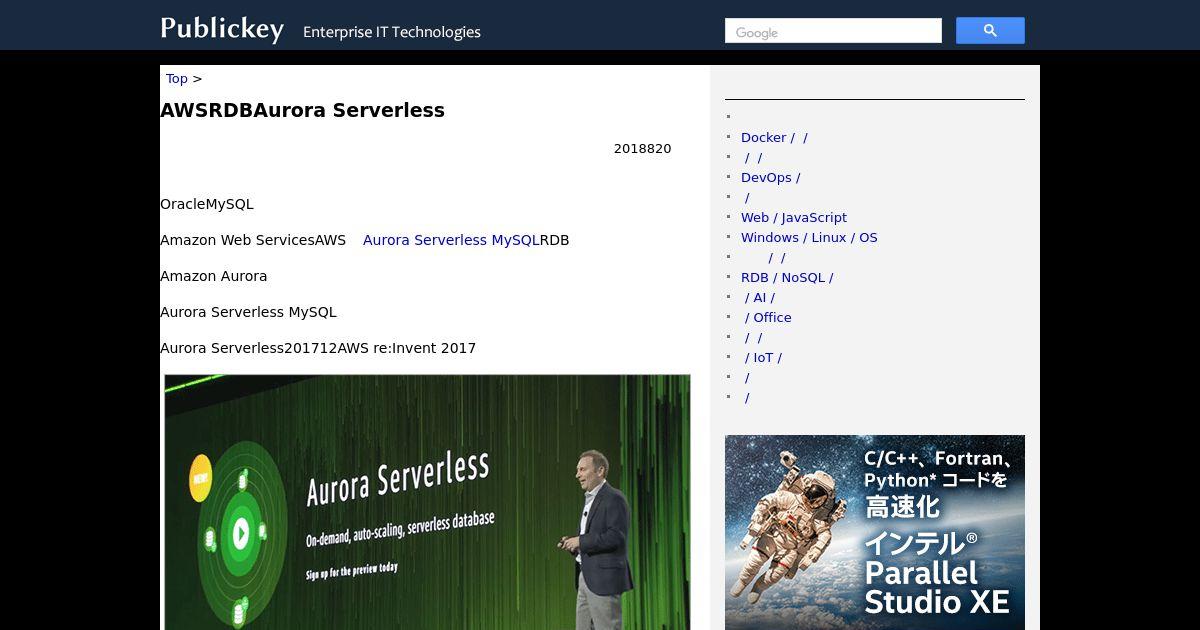Open the Publickey site logo
Image resolution: width=1200 pixels, height=630 pixels.
point(222,29)
